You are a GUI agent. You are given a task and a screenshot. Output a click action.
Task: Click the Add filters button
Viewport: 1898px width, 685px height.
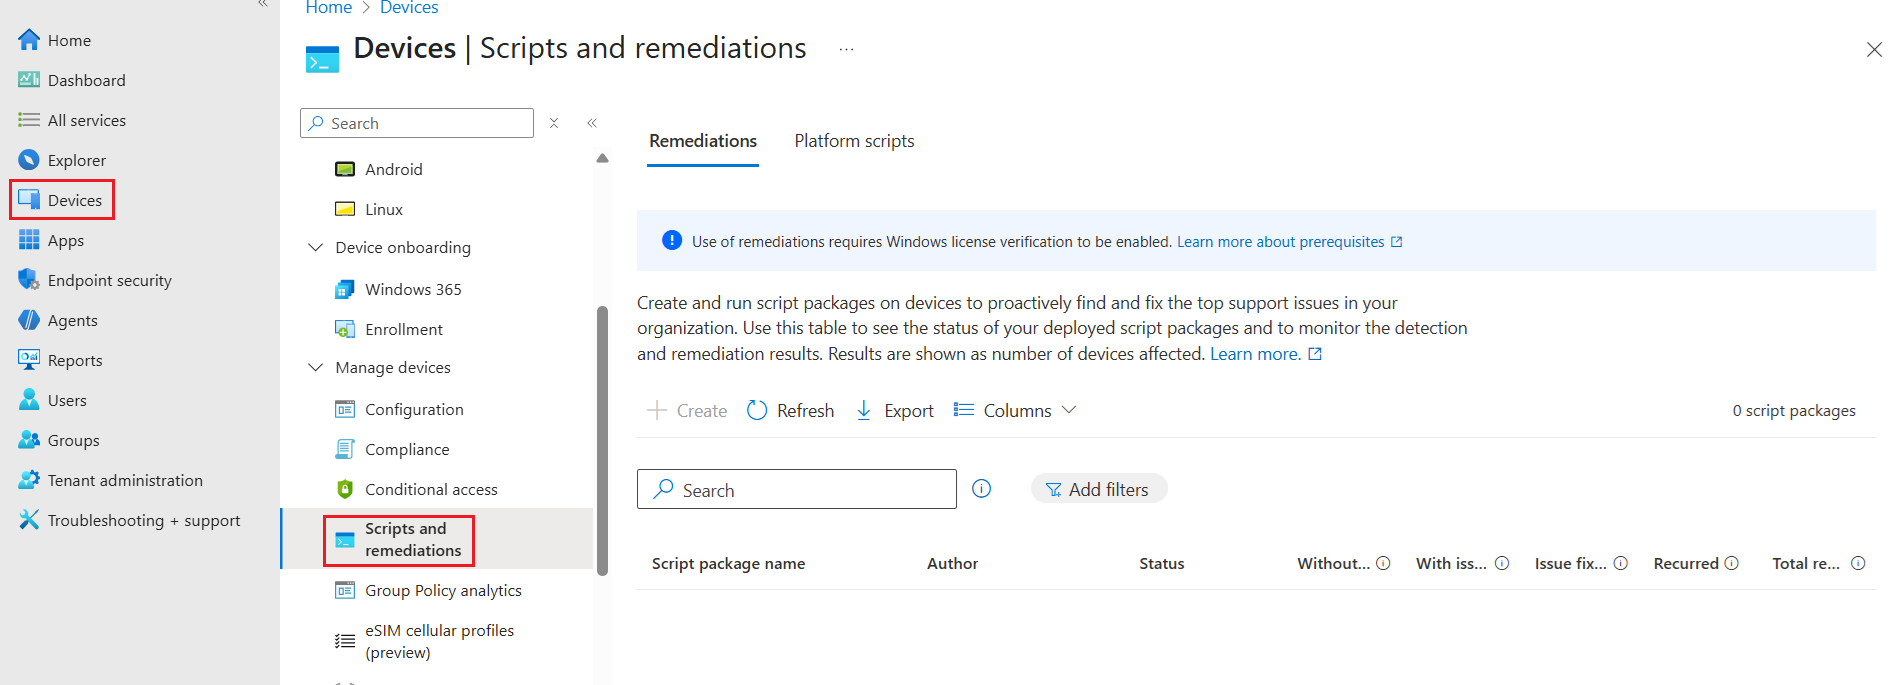pos(1098,489)
